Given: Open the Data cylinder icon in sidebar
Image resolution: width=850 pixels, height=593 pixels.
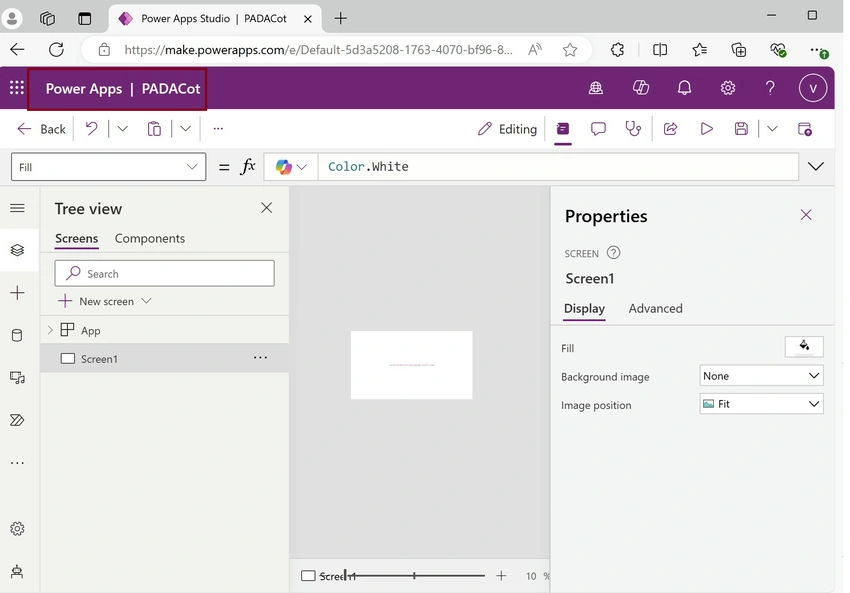Looking at the screenshot, I should [17, 335].
